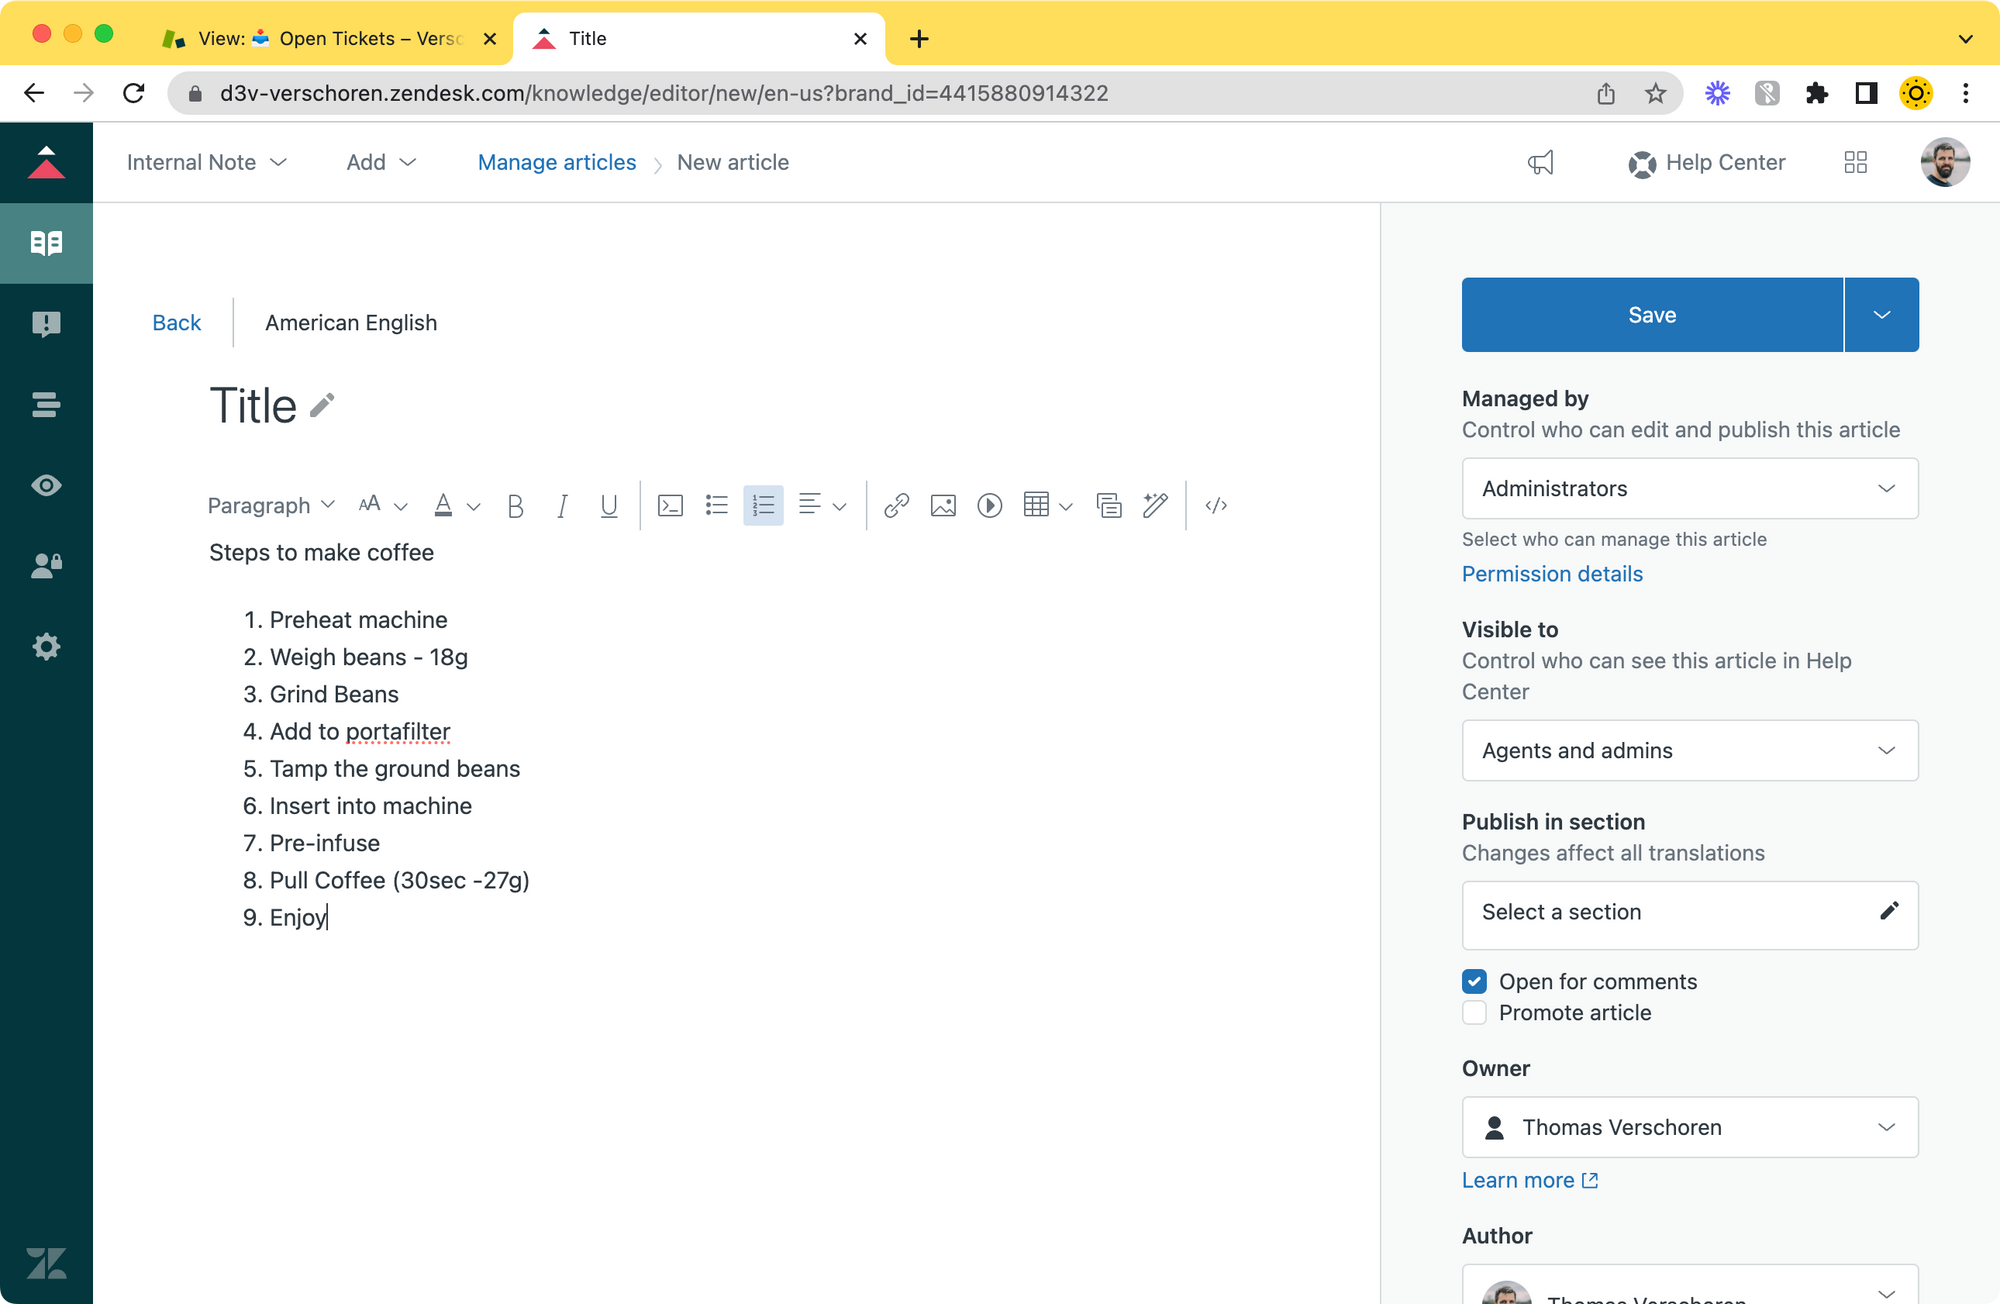Screen dimensions: 2000x1304
Task: Toggle the numbered list button
Action: point(763,506)
